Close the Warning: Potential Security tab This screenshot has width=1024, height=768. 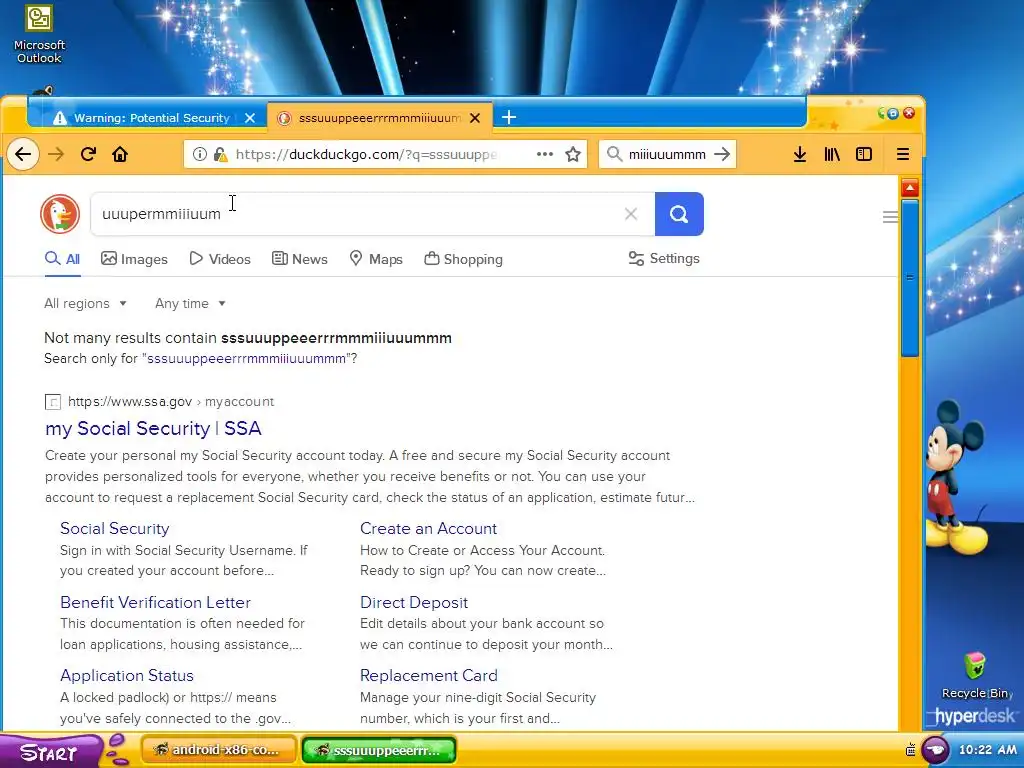[249, 118]
